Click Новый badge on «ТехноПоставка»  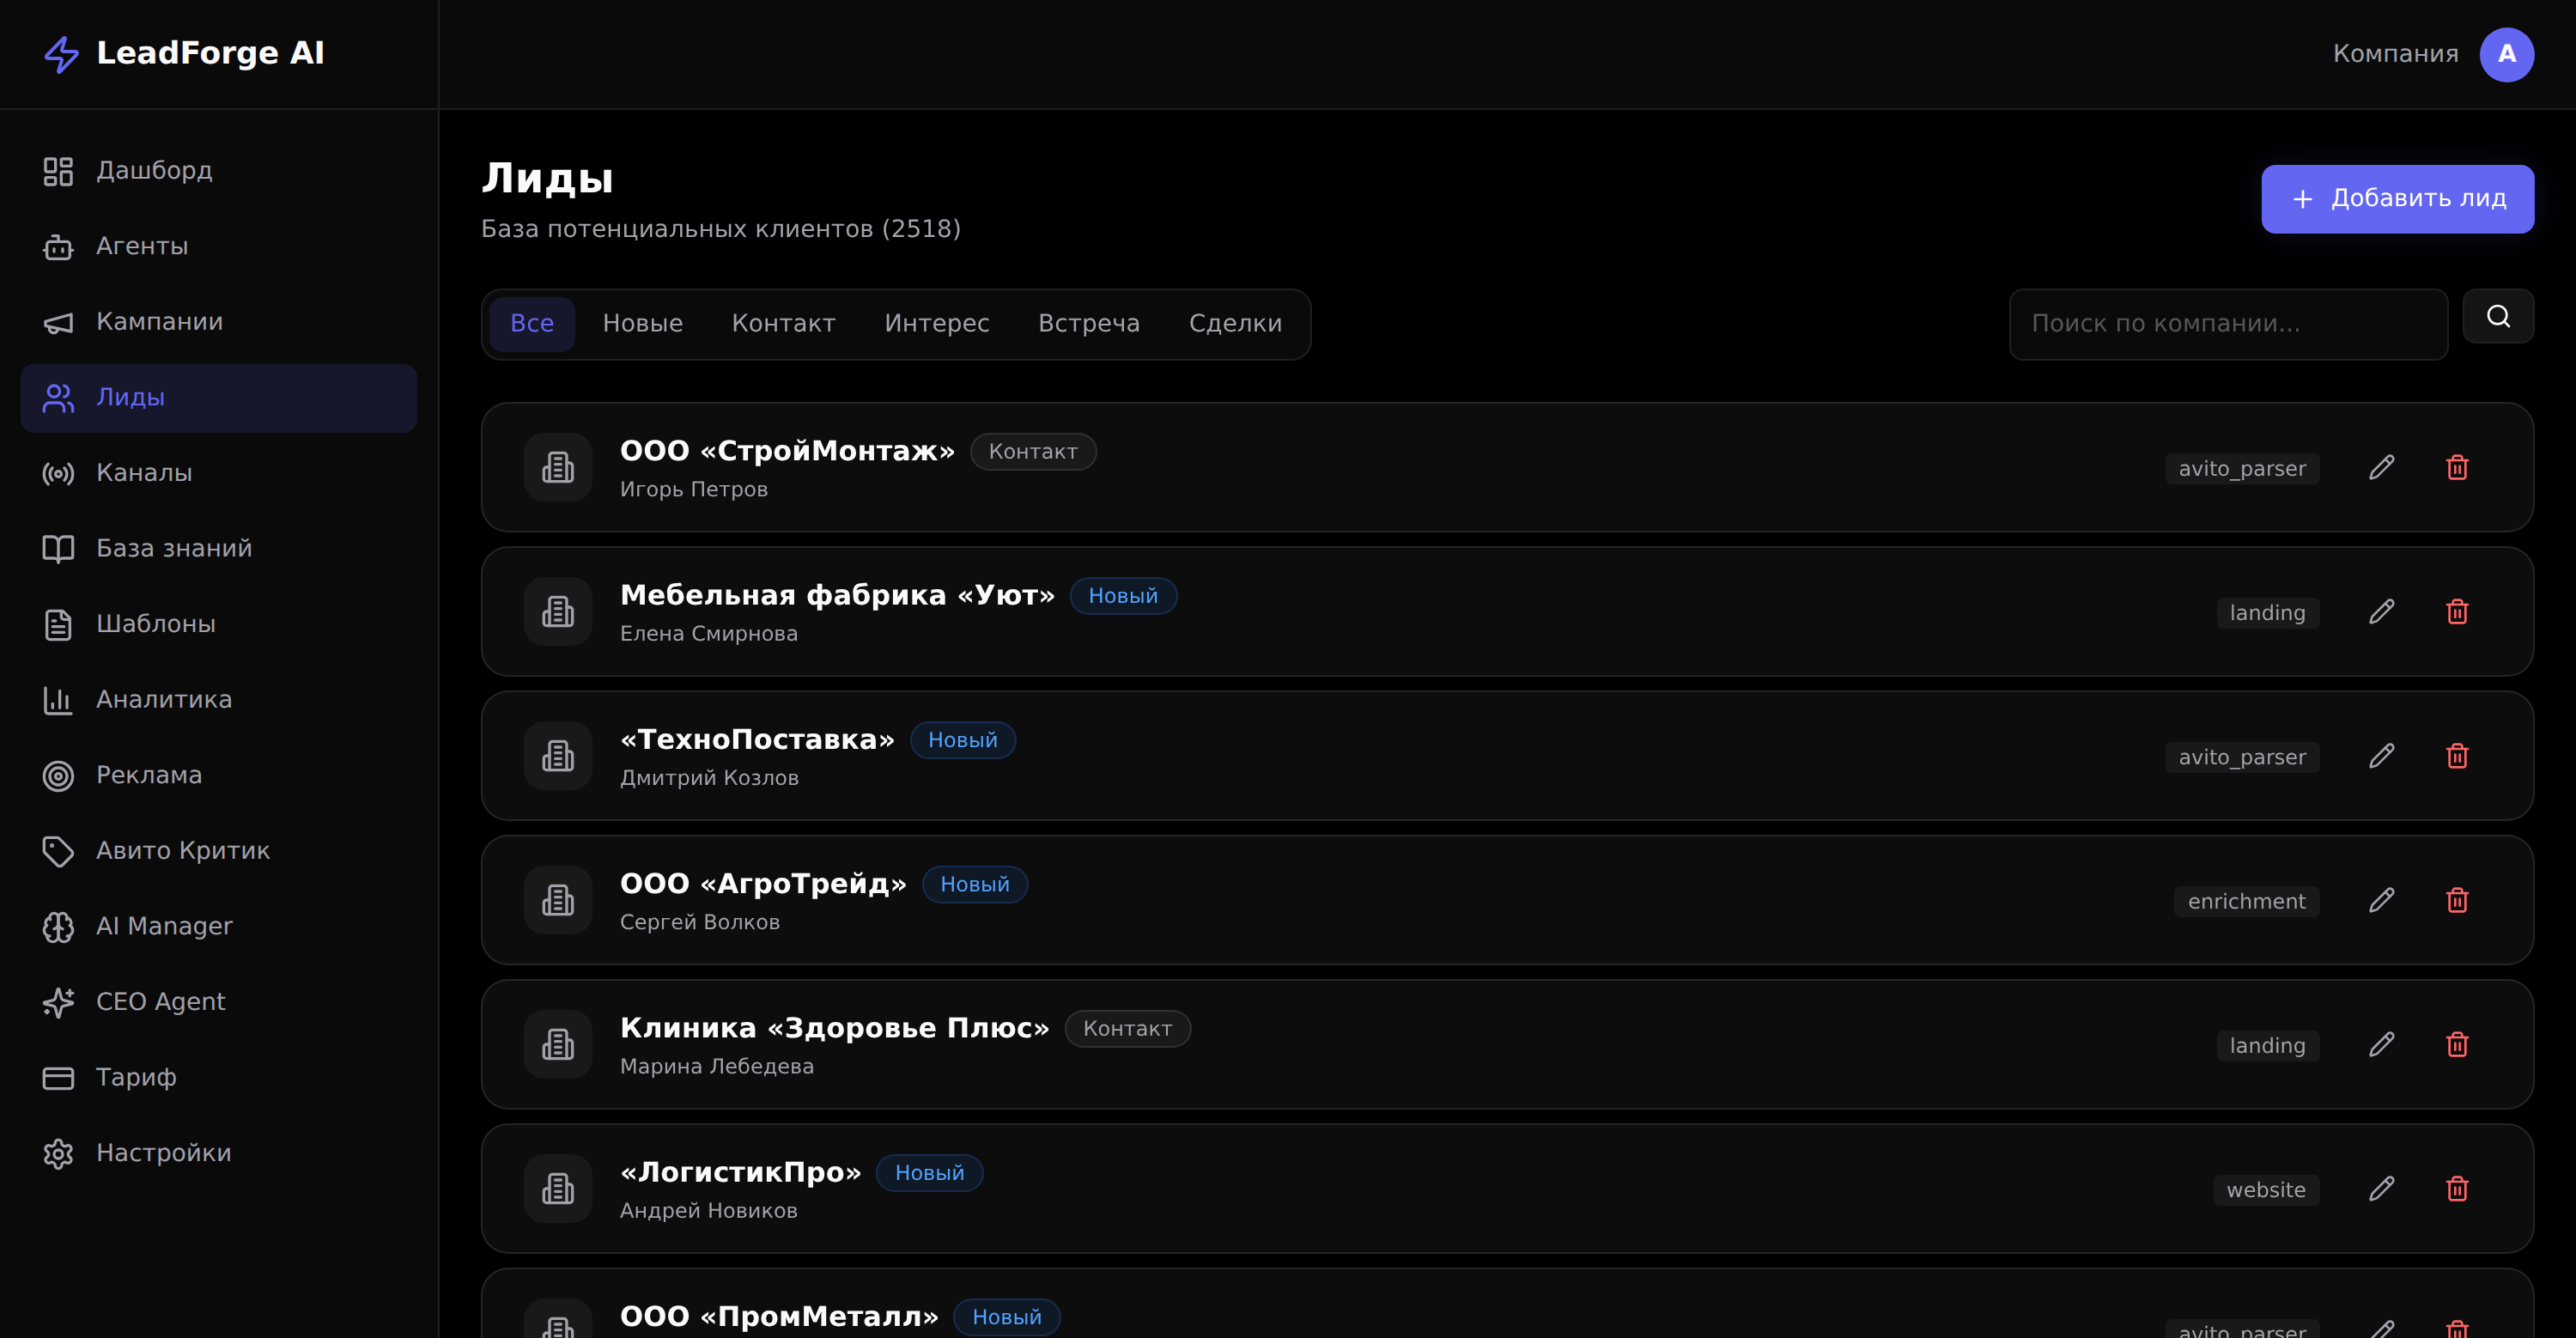[x=962, y=740]
